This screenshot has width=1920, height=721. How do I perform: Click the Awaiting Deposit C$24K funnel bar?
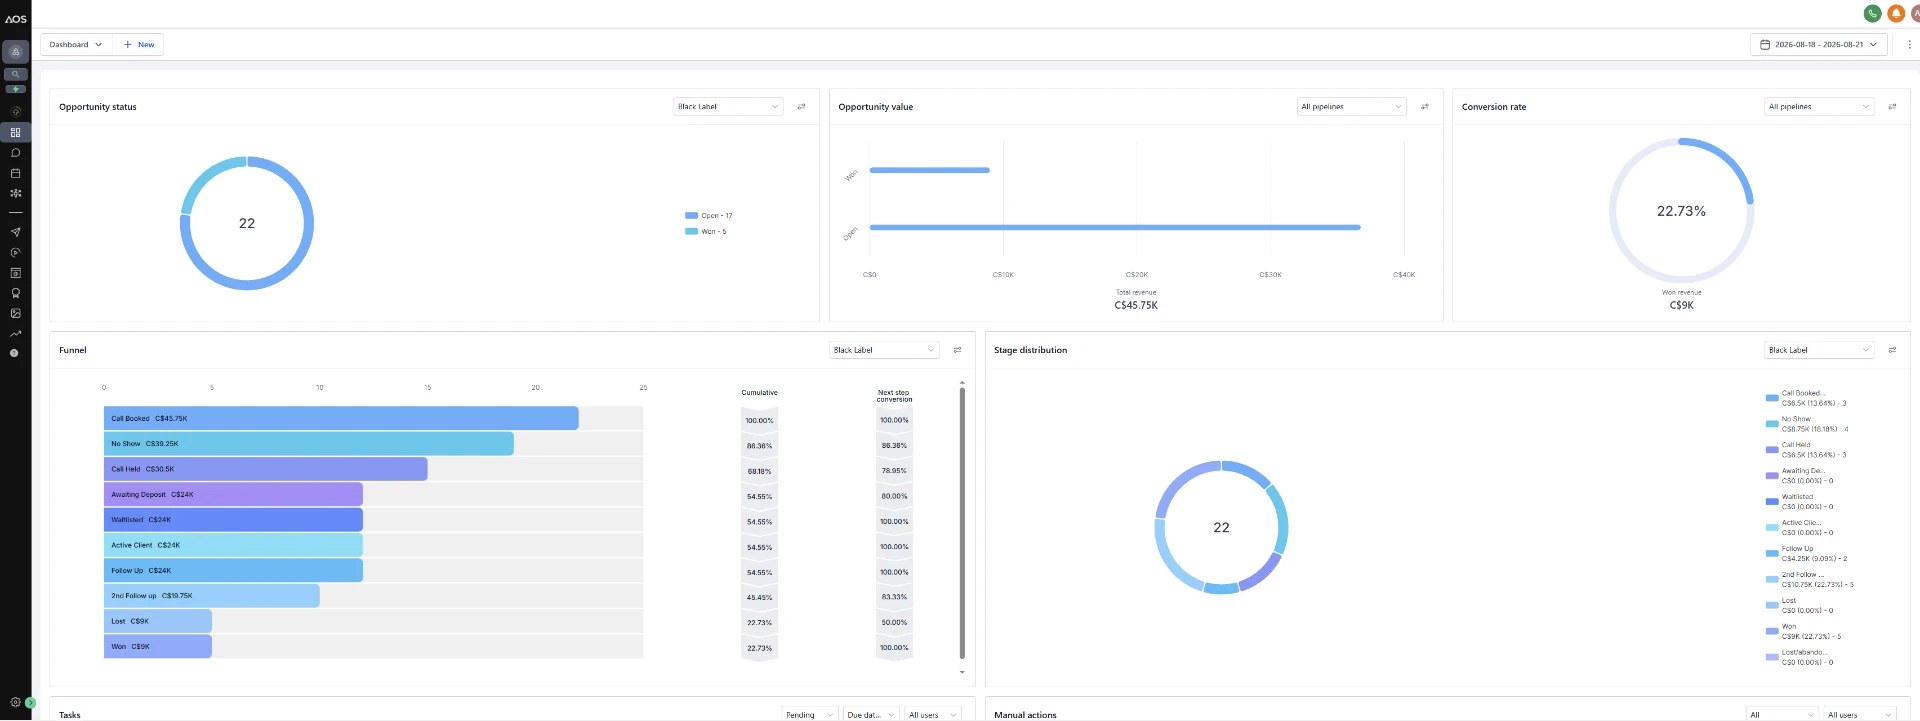[x=233, y=495]
